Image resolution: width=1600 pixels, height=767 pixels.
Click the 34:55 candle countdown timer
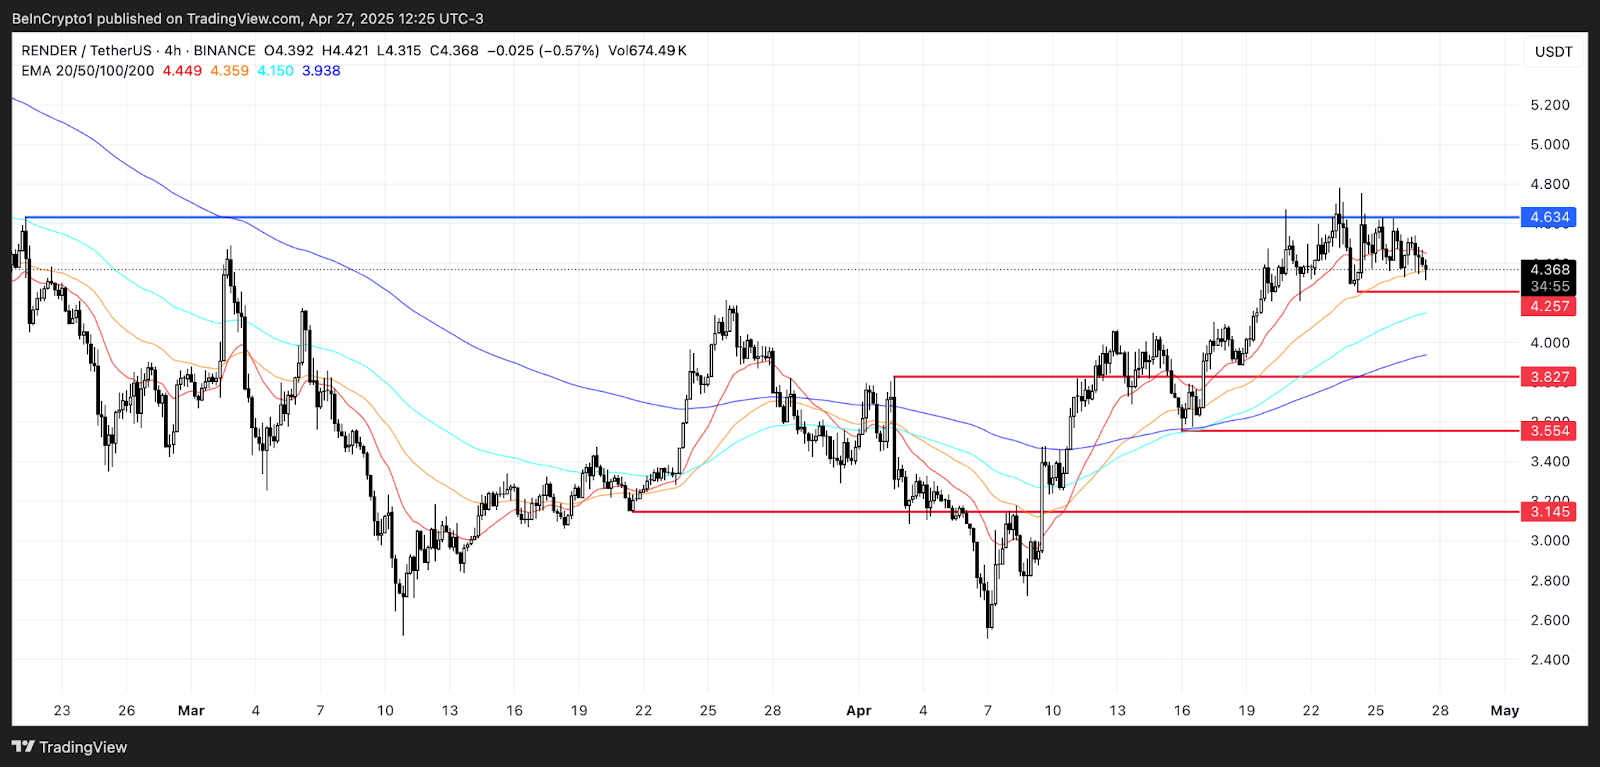(1548, 287)
